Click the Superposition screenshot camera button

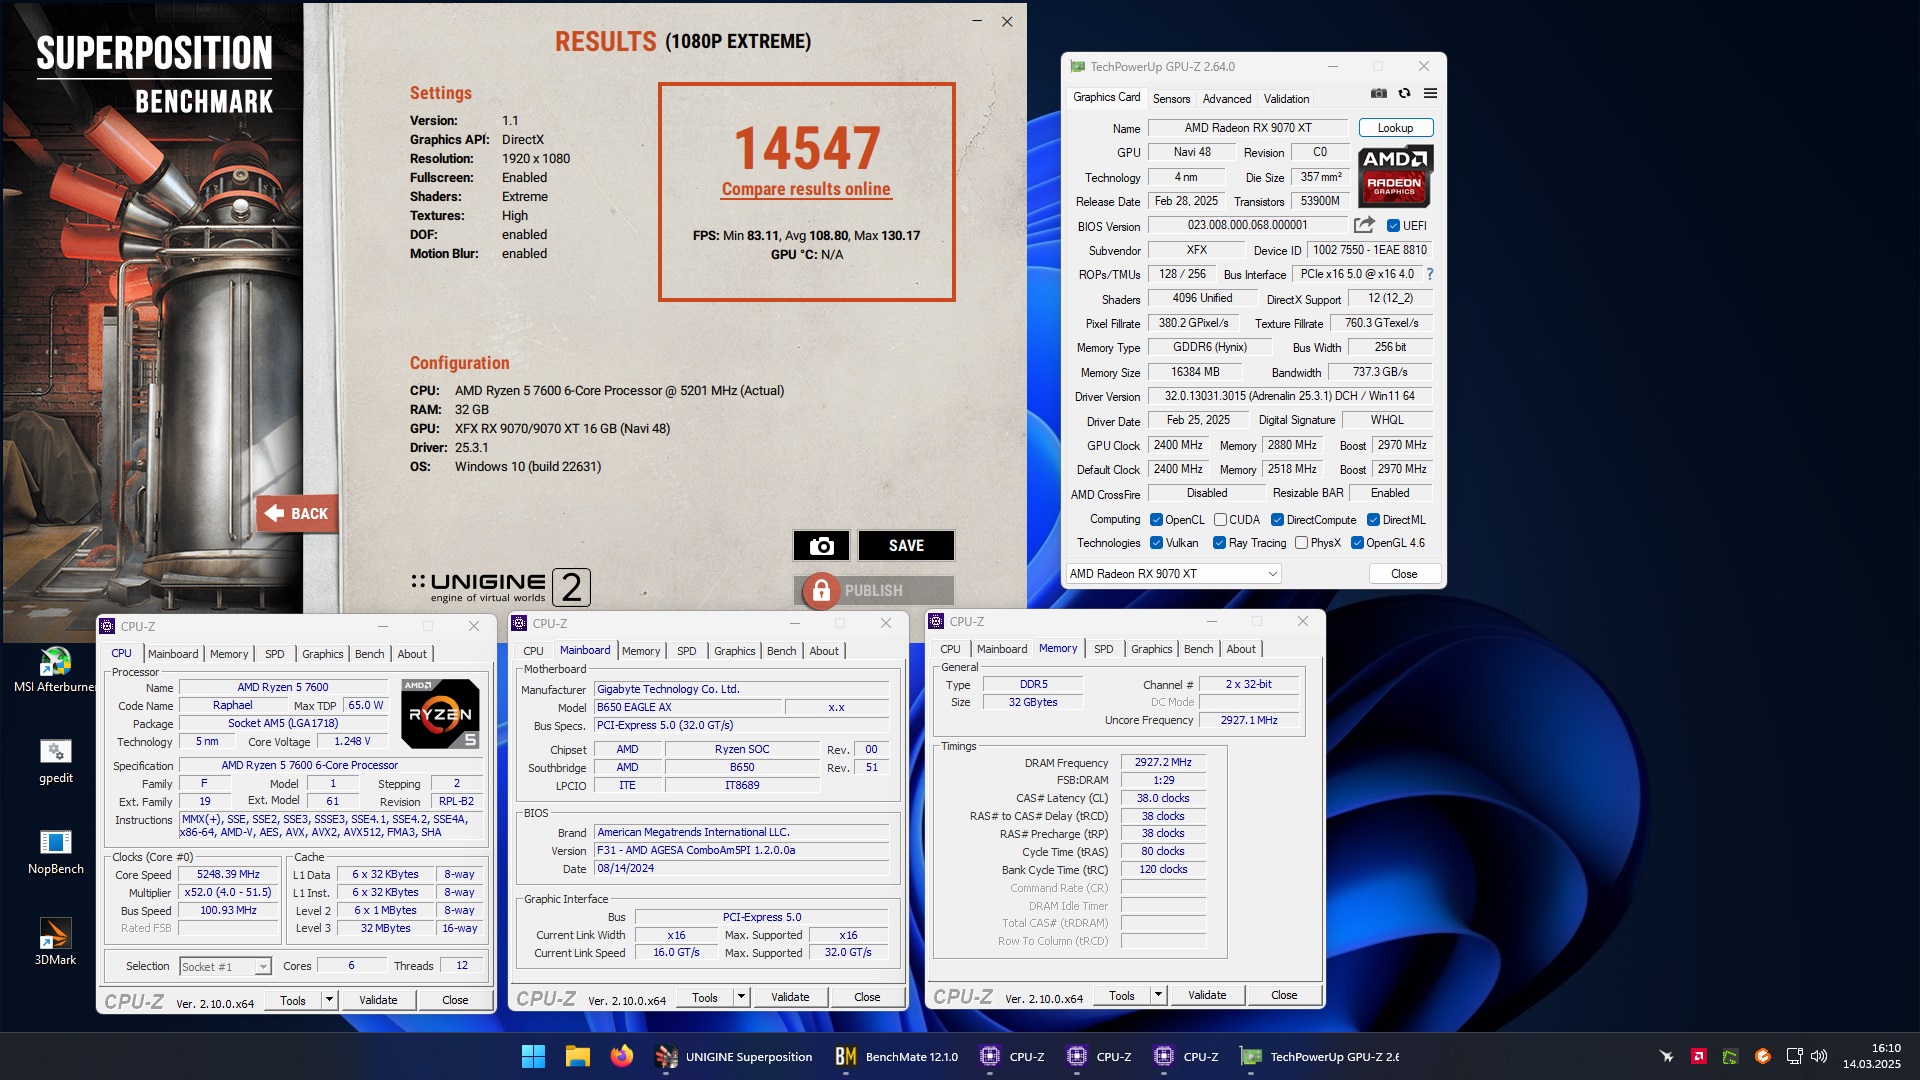(821, 546)
